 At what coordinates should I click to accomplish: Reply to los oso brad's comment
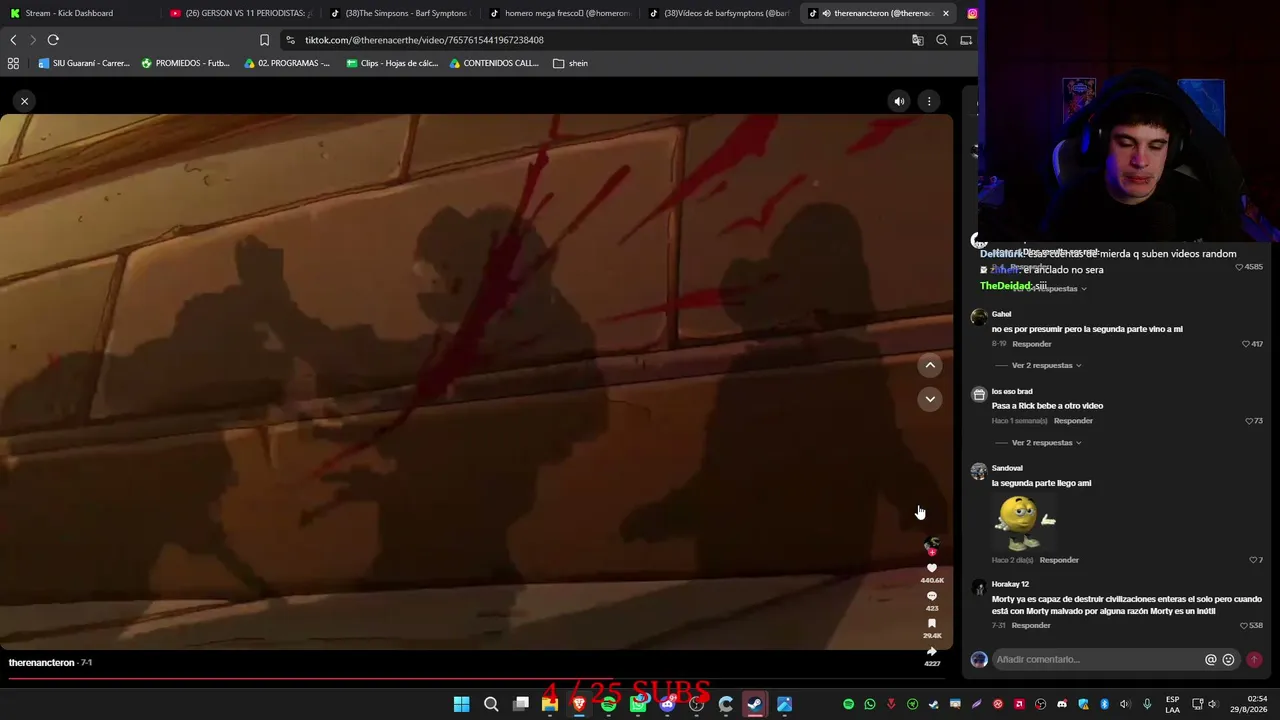(x=1073, y=421)
